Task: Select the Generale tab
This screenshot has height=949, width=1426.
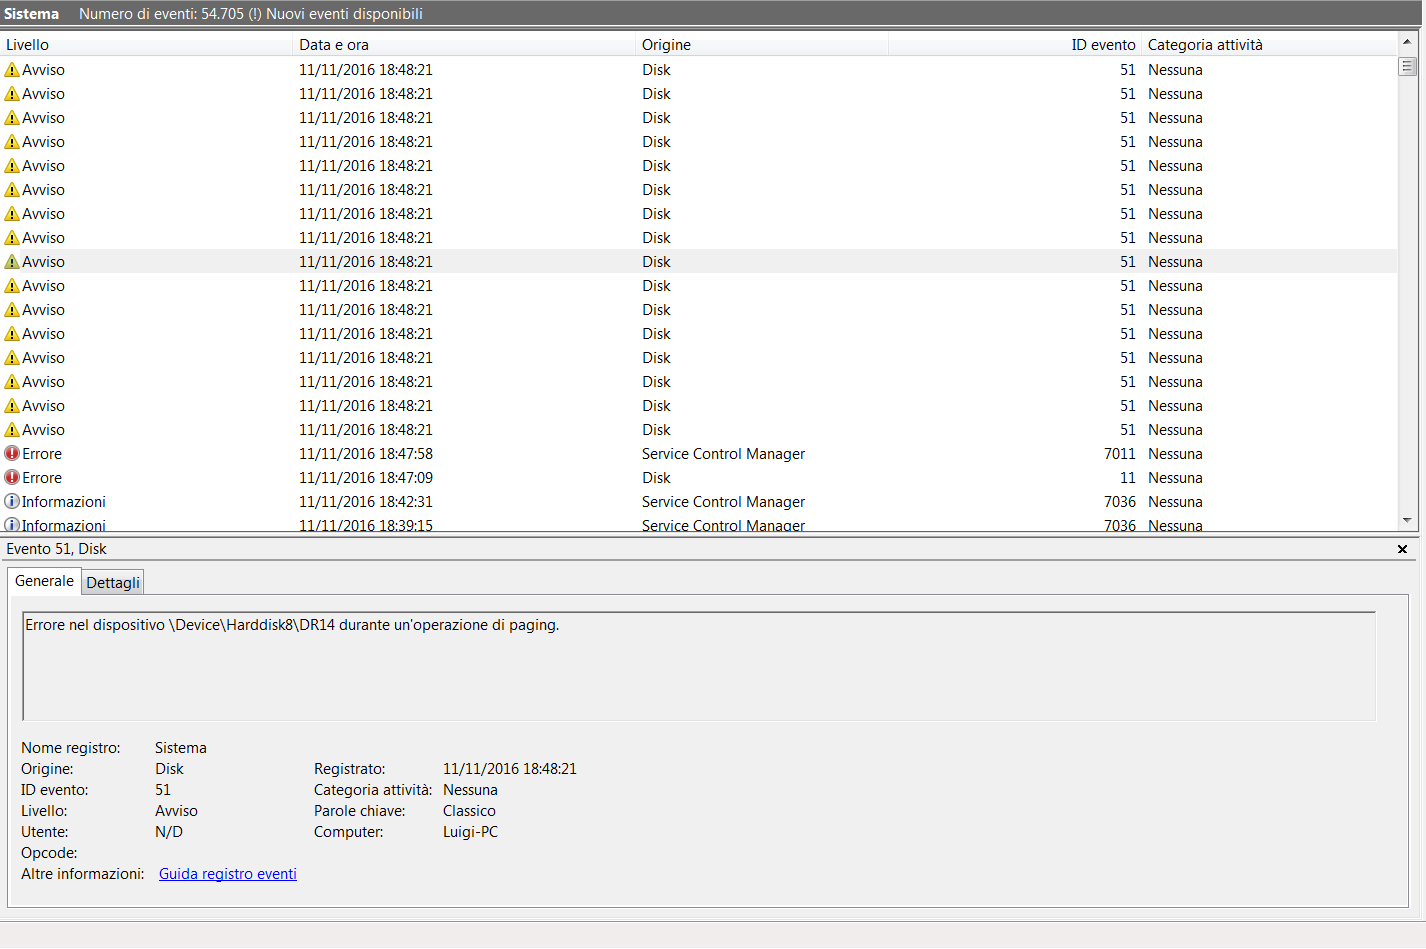Action: [x=44, y=581]
